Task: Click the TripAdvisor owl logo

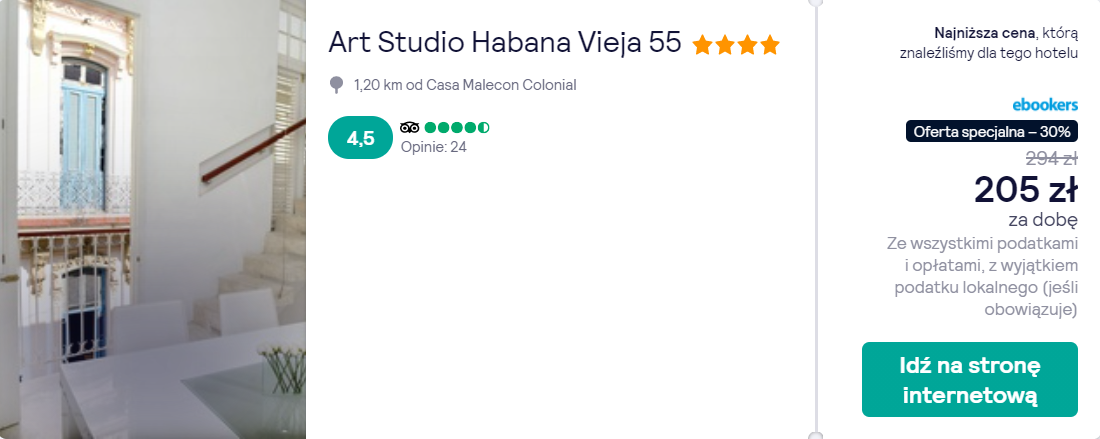Action: point(409,127)
